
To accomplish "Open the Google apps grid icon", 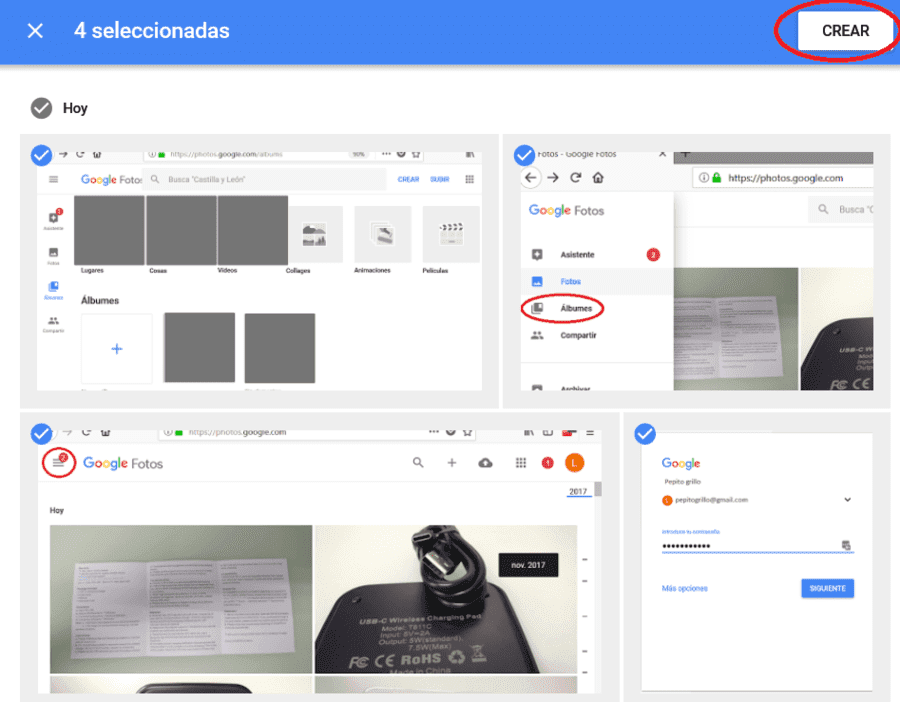I will pyautogui.click(x=521, y=463).
